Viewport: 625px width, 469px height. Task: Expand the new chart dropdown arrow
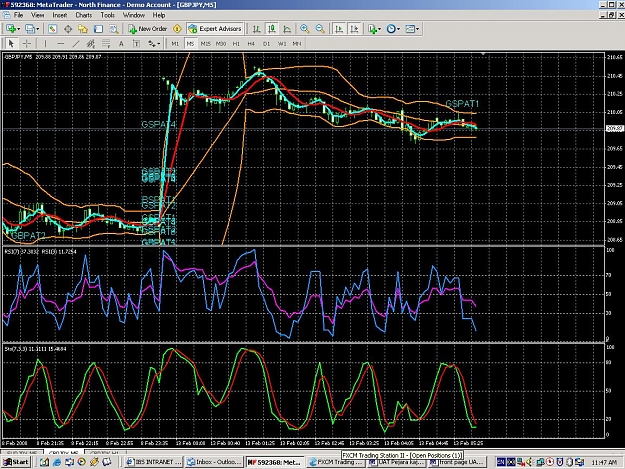pyautogui.click(x=19, y=29)
